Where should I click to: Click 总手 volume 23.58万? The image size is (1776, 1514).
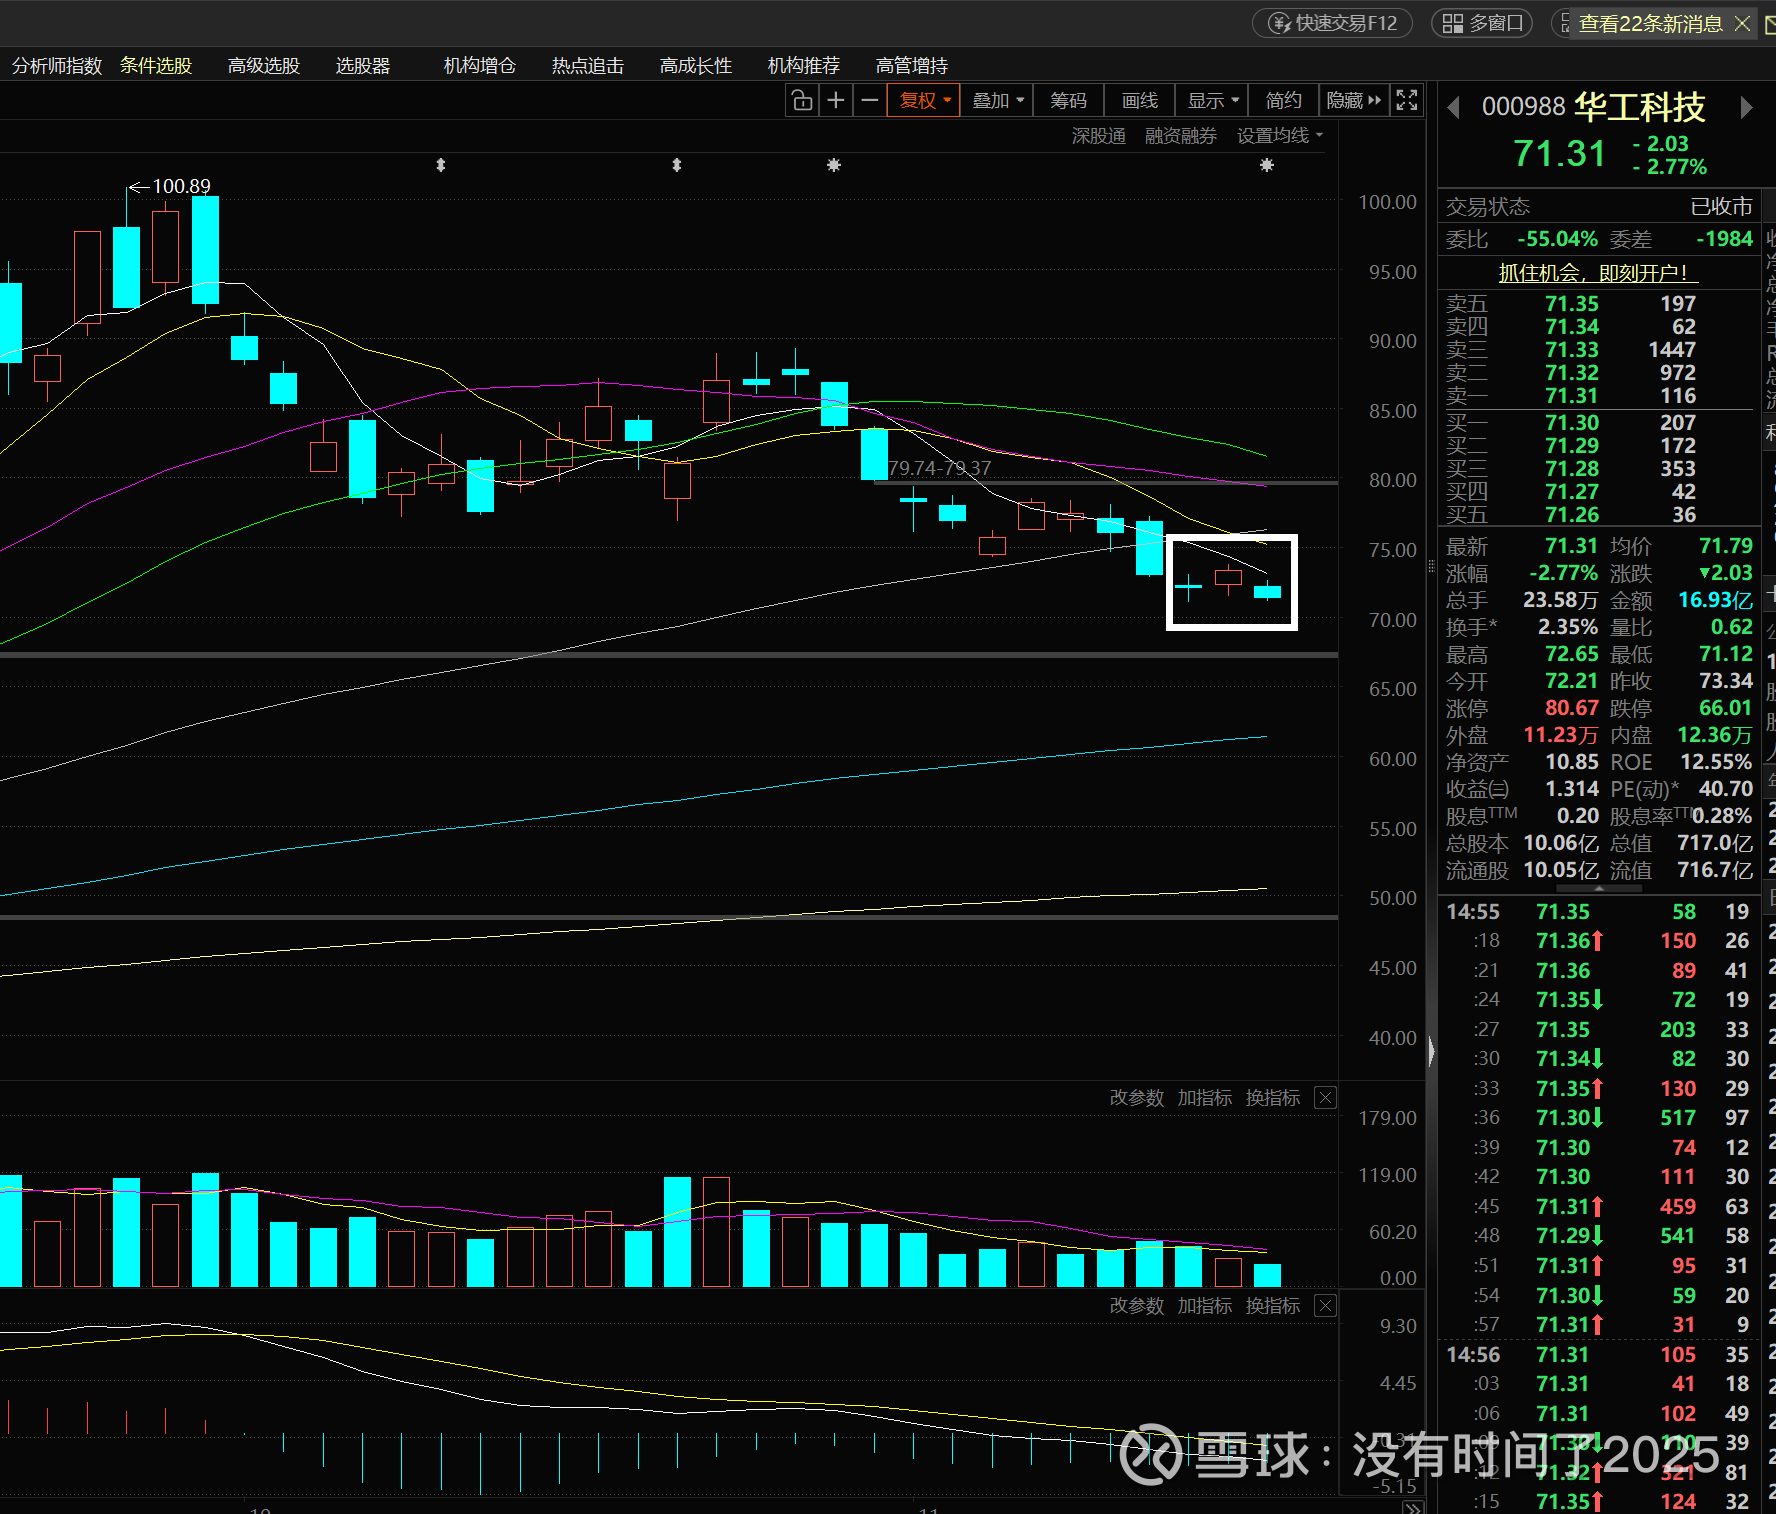pos(1560,600)
